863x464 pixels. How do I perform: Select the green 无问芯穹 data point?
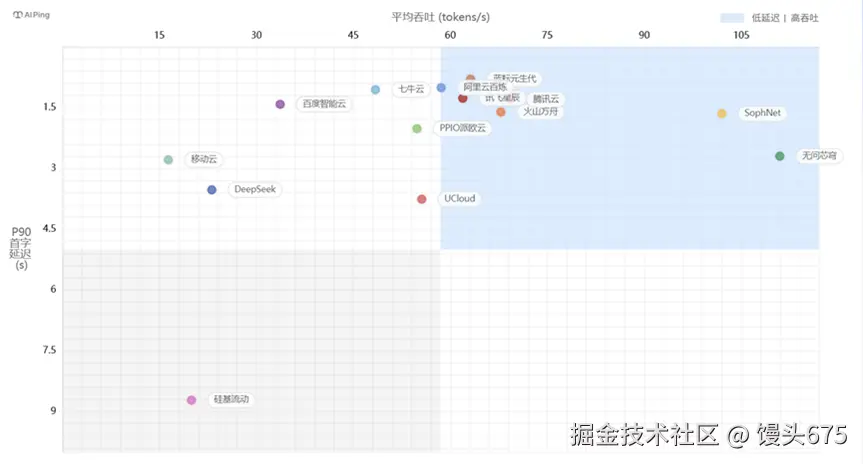[x=779, y=156]
